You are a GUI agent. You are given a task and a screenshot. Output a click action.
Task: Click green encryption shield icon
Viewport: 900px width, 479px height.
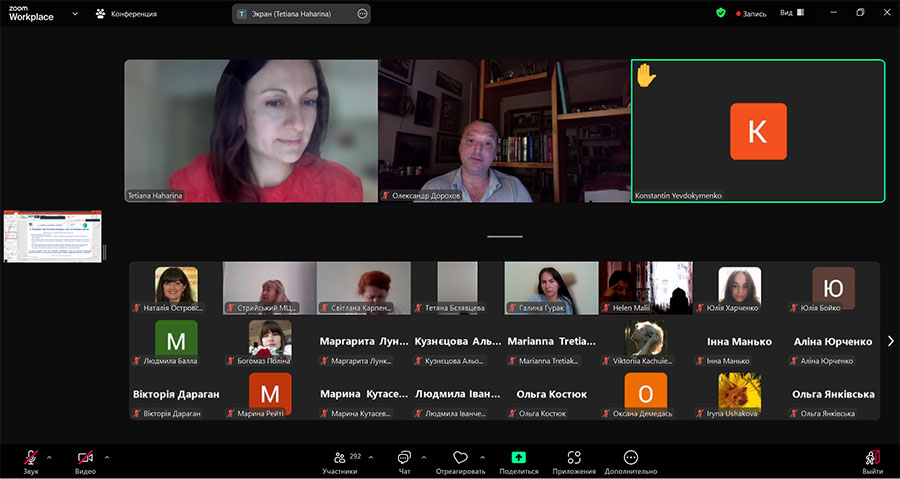pos(721,13)
